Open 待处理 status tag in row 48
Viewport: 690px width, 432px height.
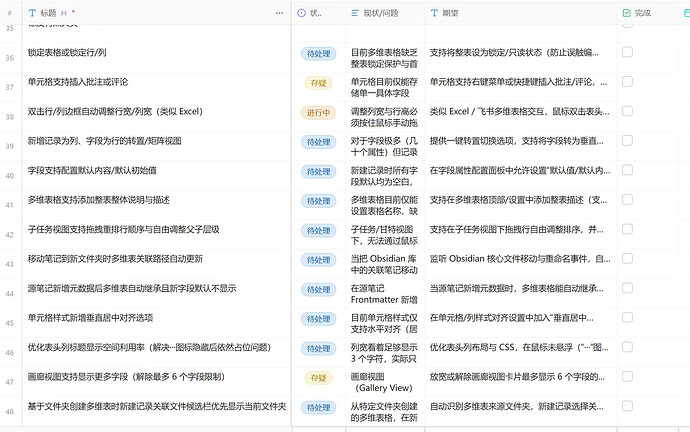tap(319, 407)
